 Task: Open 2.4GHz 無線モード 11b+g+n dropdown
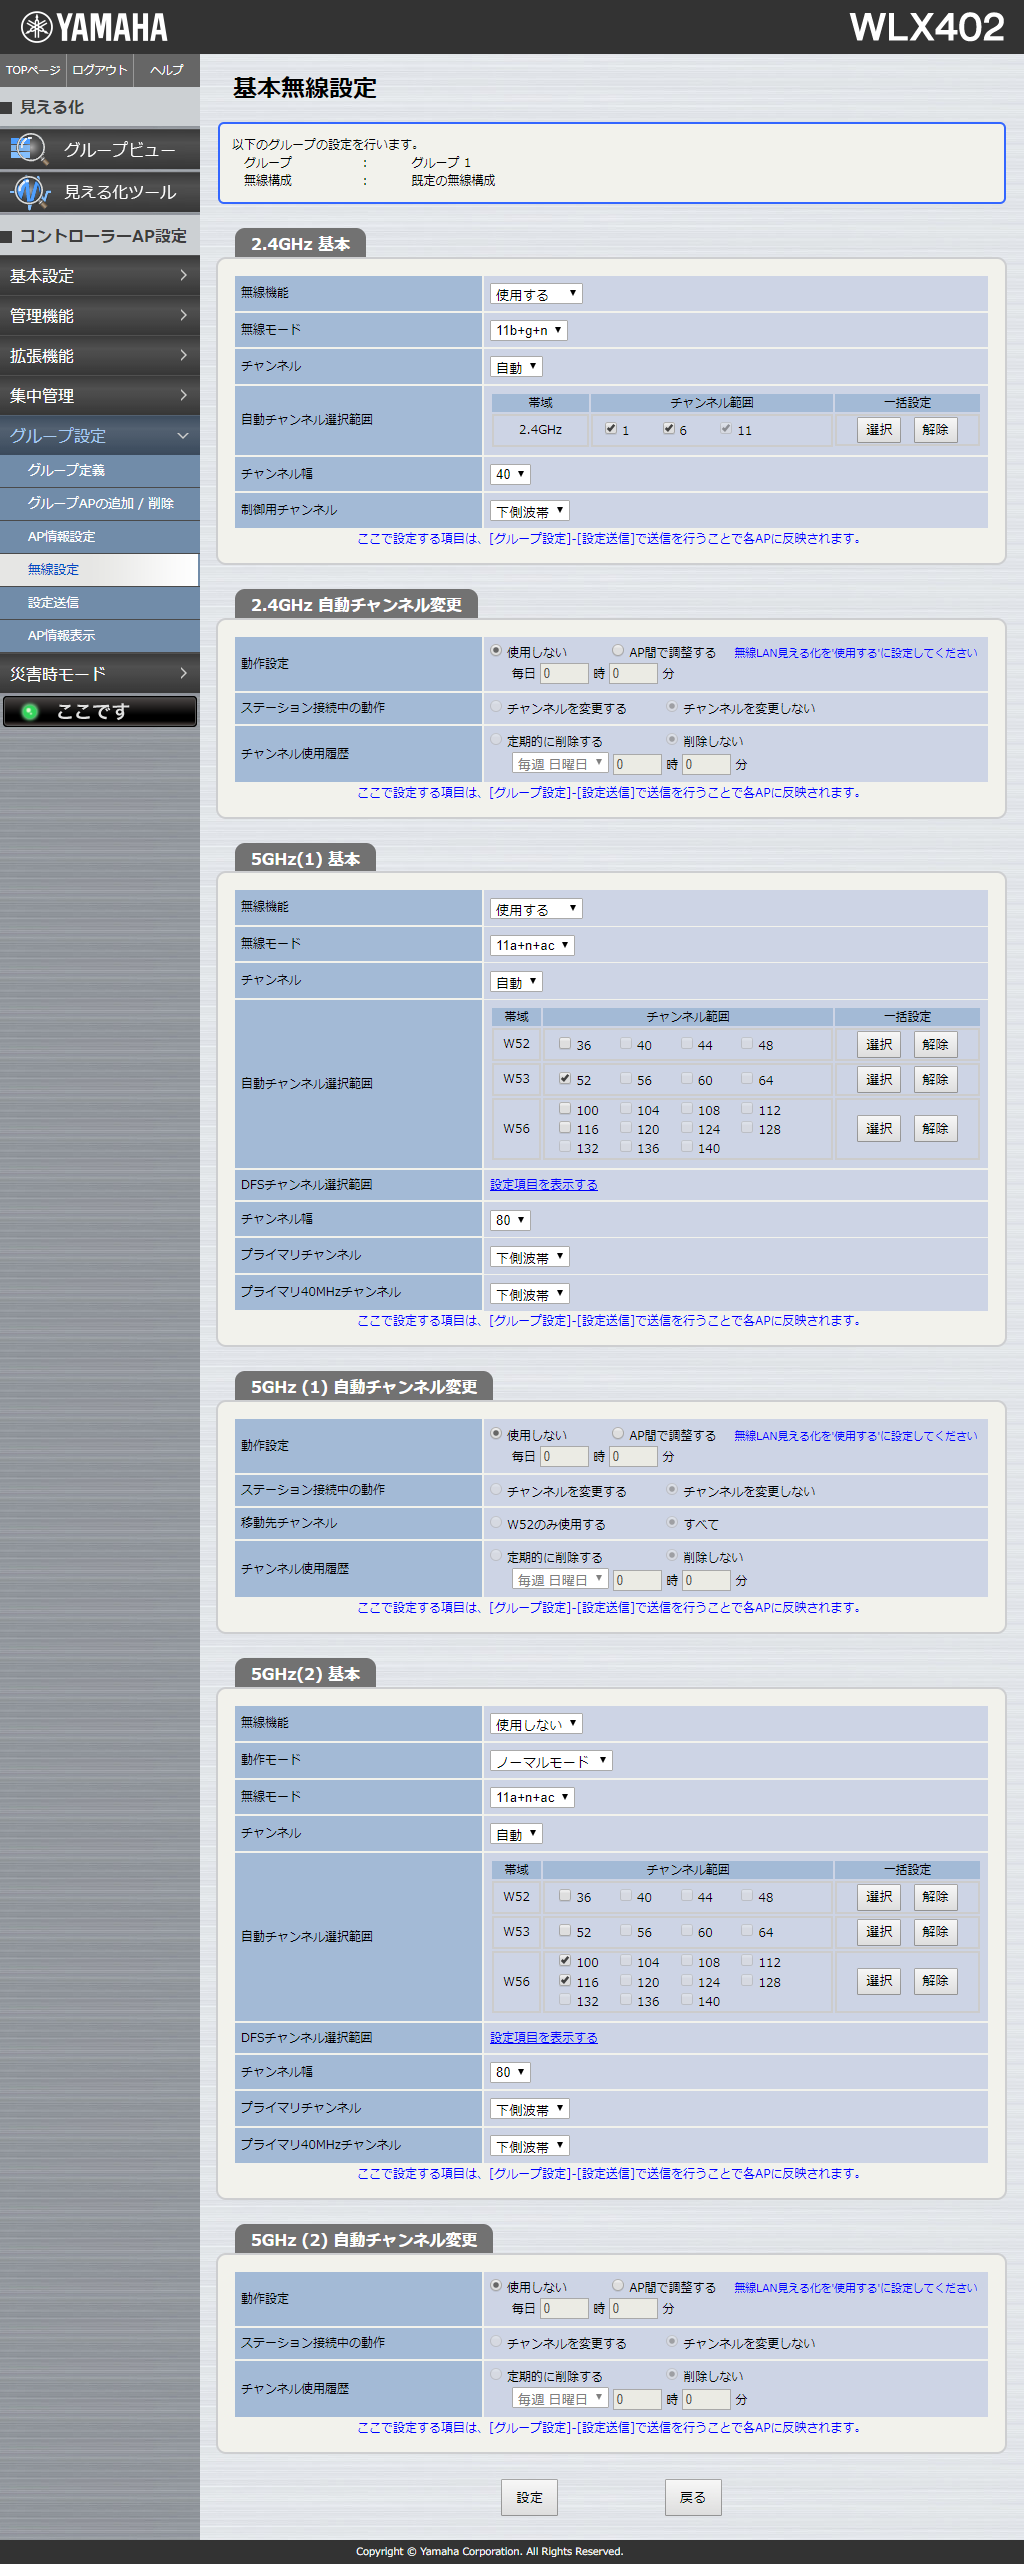click(529, 330)
